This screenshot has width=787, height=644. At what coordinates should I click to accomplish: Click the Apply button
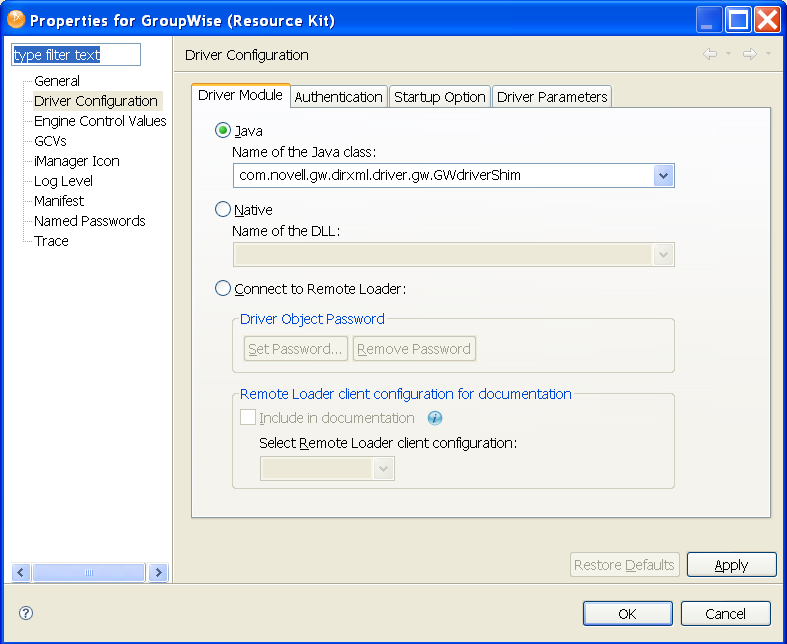pos(731,565)
